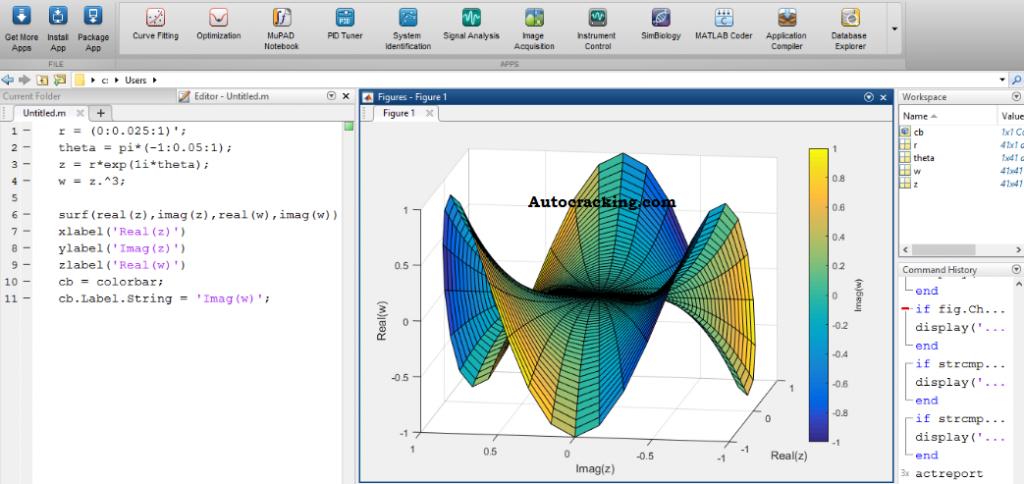Click the green code analyzer indicator
1024x484 pixels.
[x=349, y=126]
